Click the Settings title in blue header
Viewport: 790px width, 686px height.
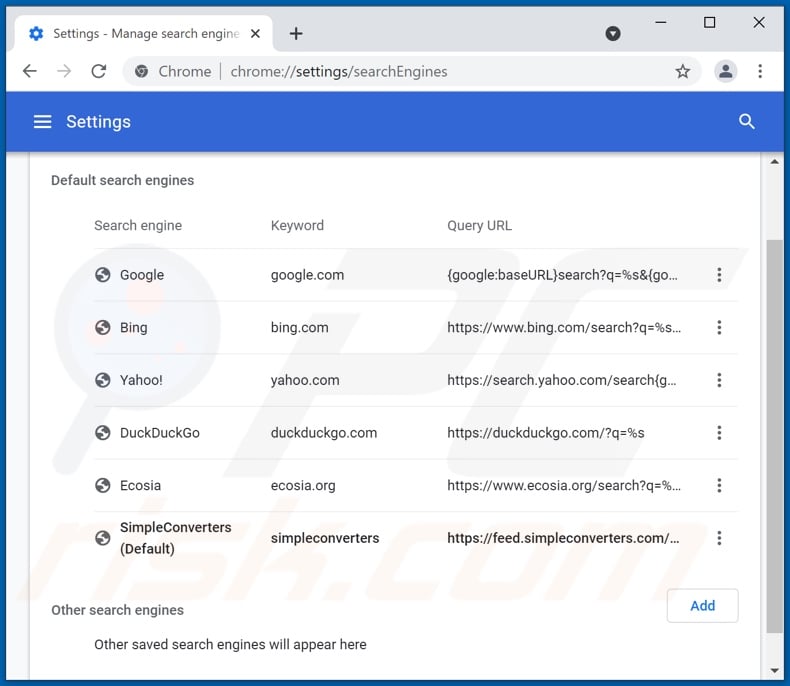point(98,121)
